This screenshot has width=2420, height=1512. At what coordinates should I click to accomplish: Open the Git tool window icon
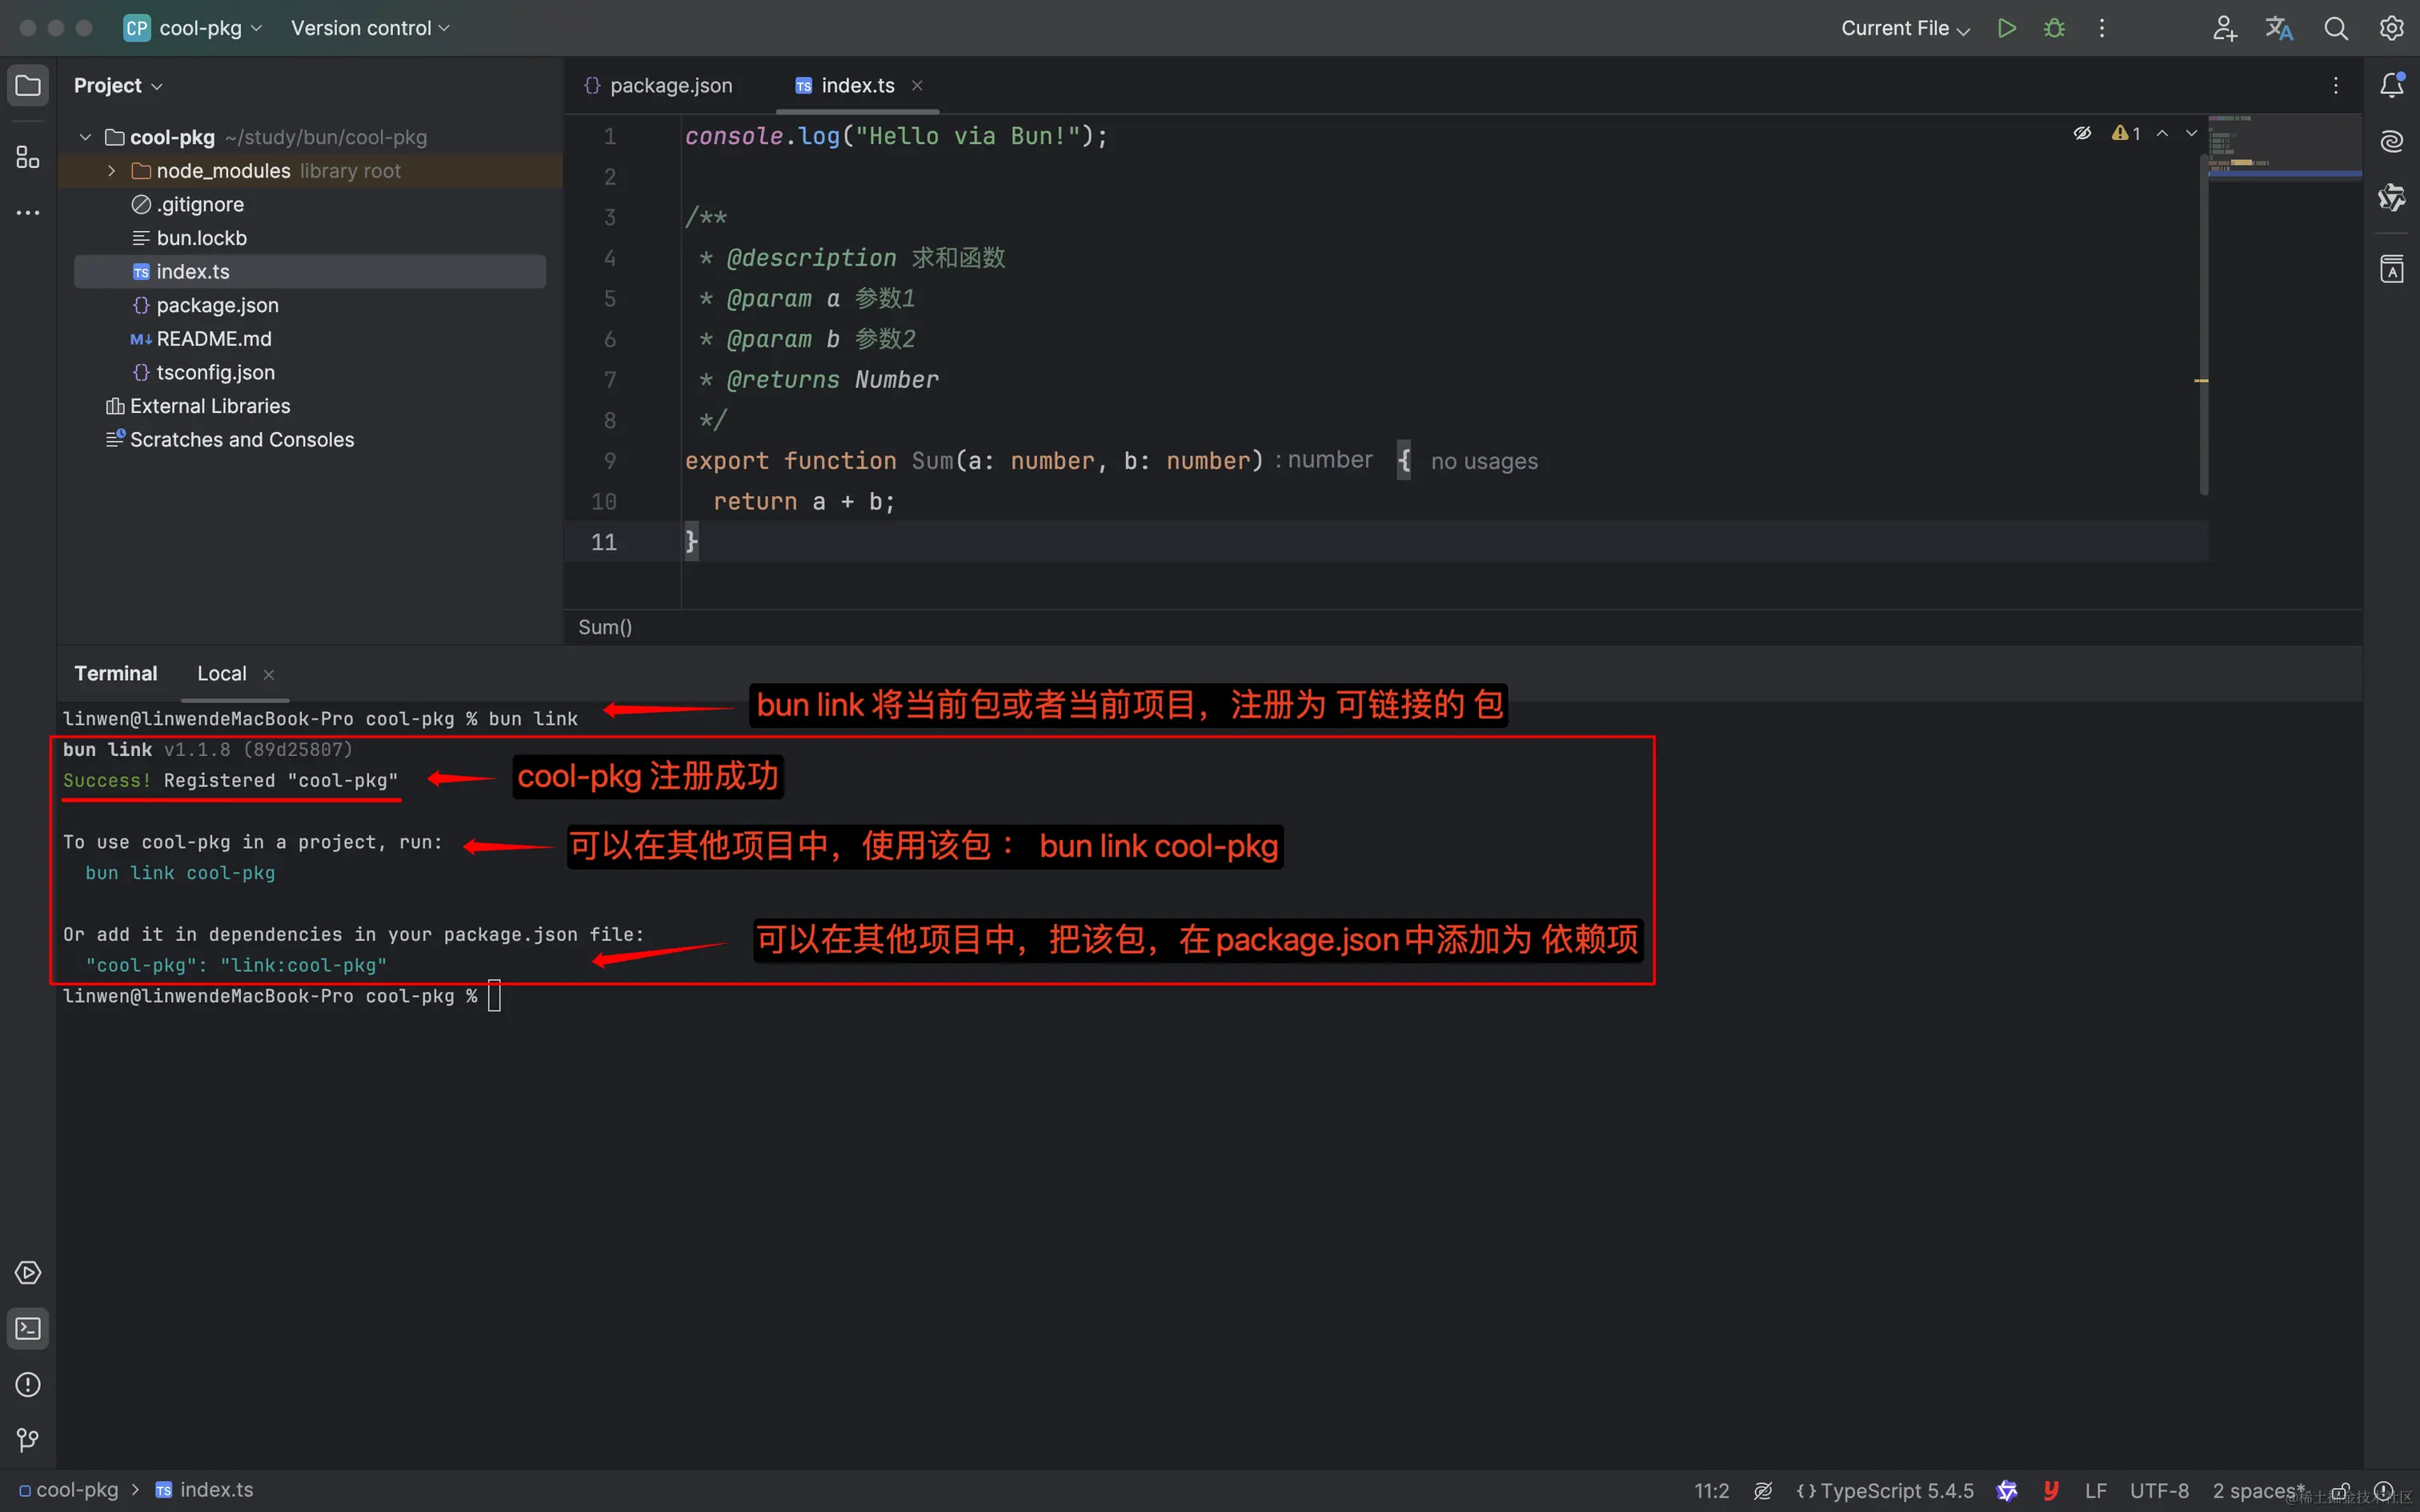(28, 1440)
